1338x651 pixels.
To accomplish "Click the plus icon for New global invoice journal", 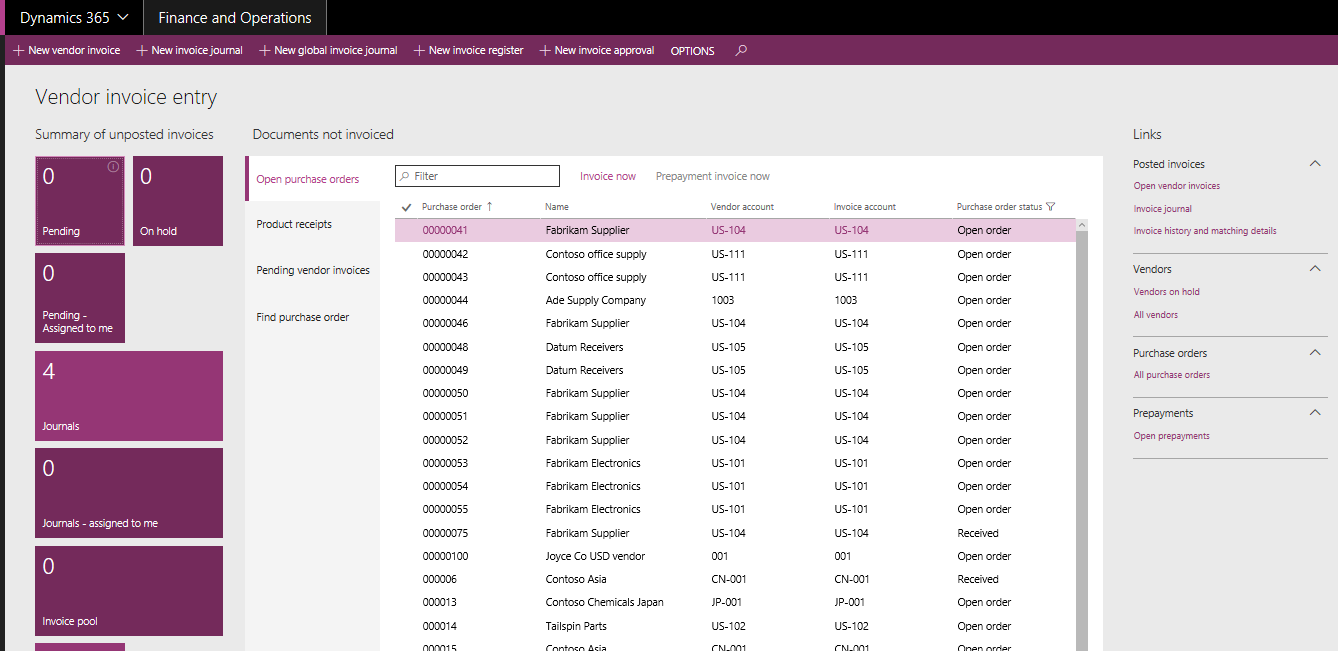I will [265, 50].
